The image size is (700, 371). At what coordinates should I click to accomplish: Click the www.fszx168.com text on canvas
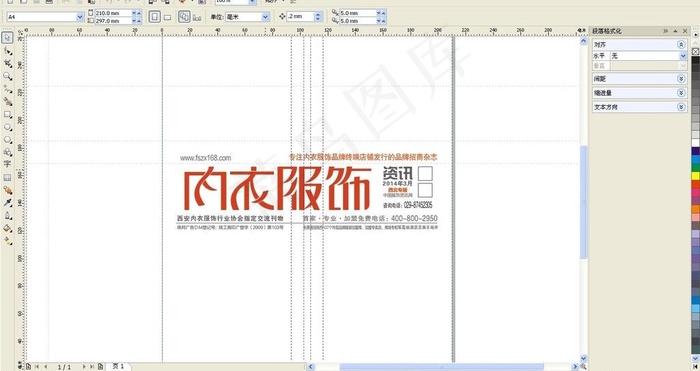[205, 158]
